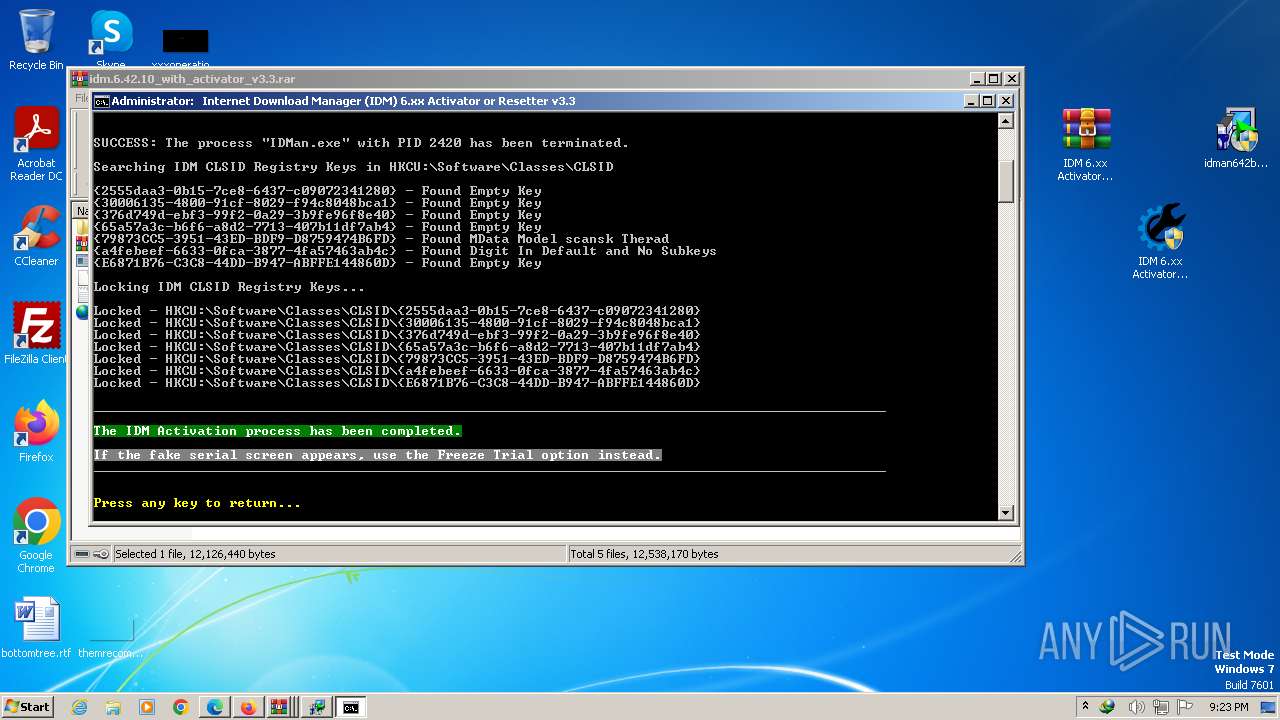The image size is (1280, 720).
Task: Click the 'Locking IDM CLSID Registry Keys...' line
Action: click(x=229, y=287)
